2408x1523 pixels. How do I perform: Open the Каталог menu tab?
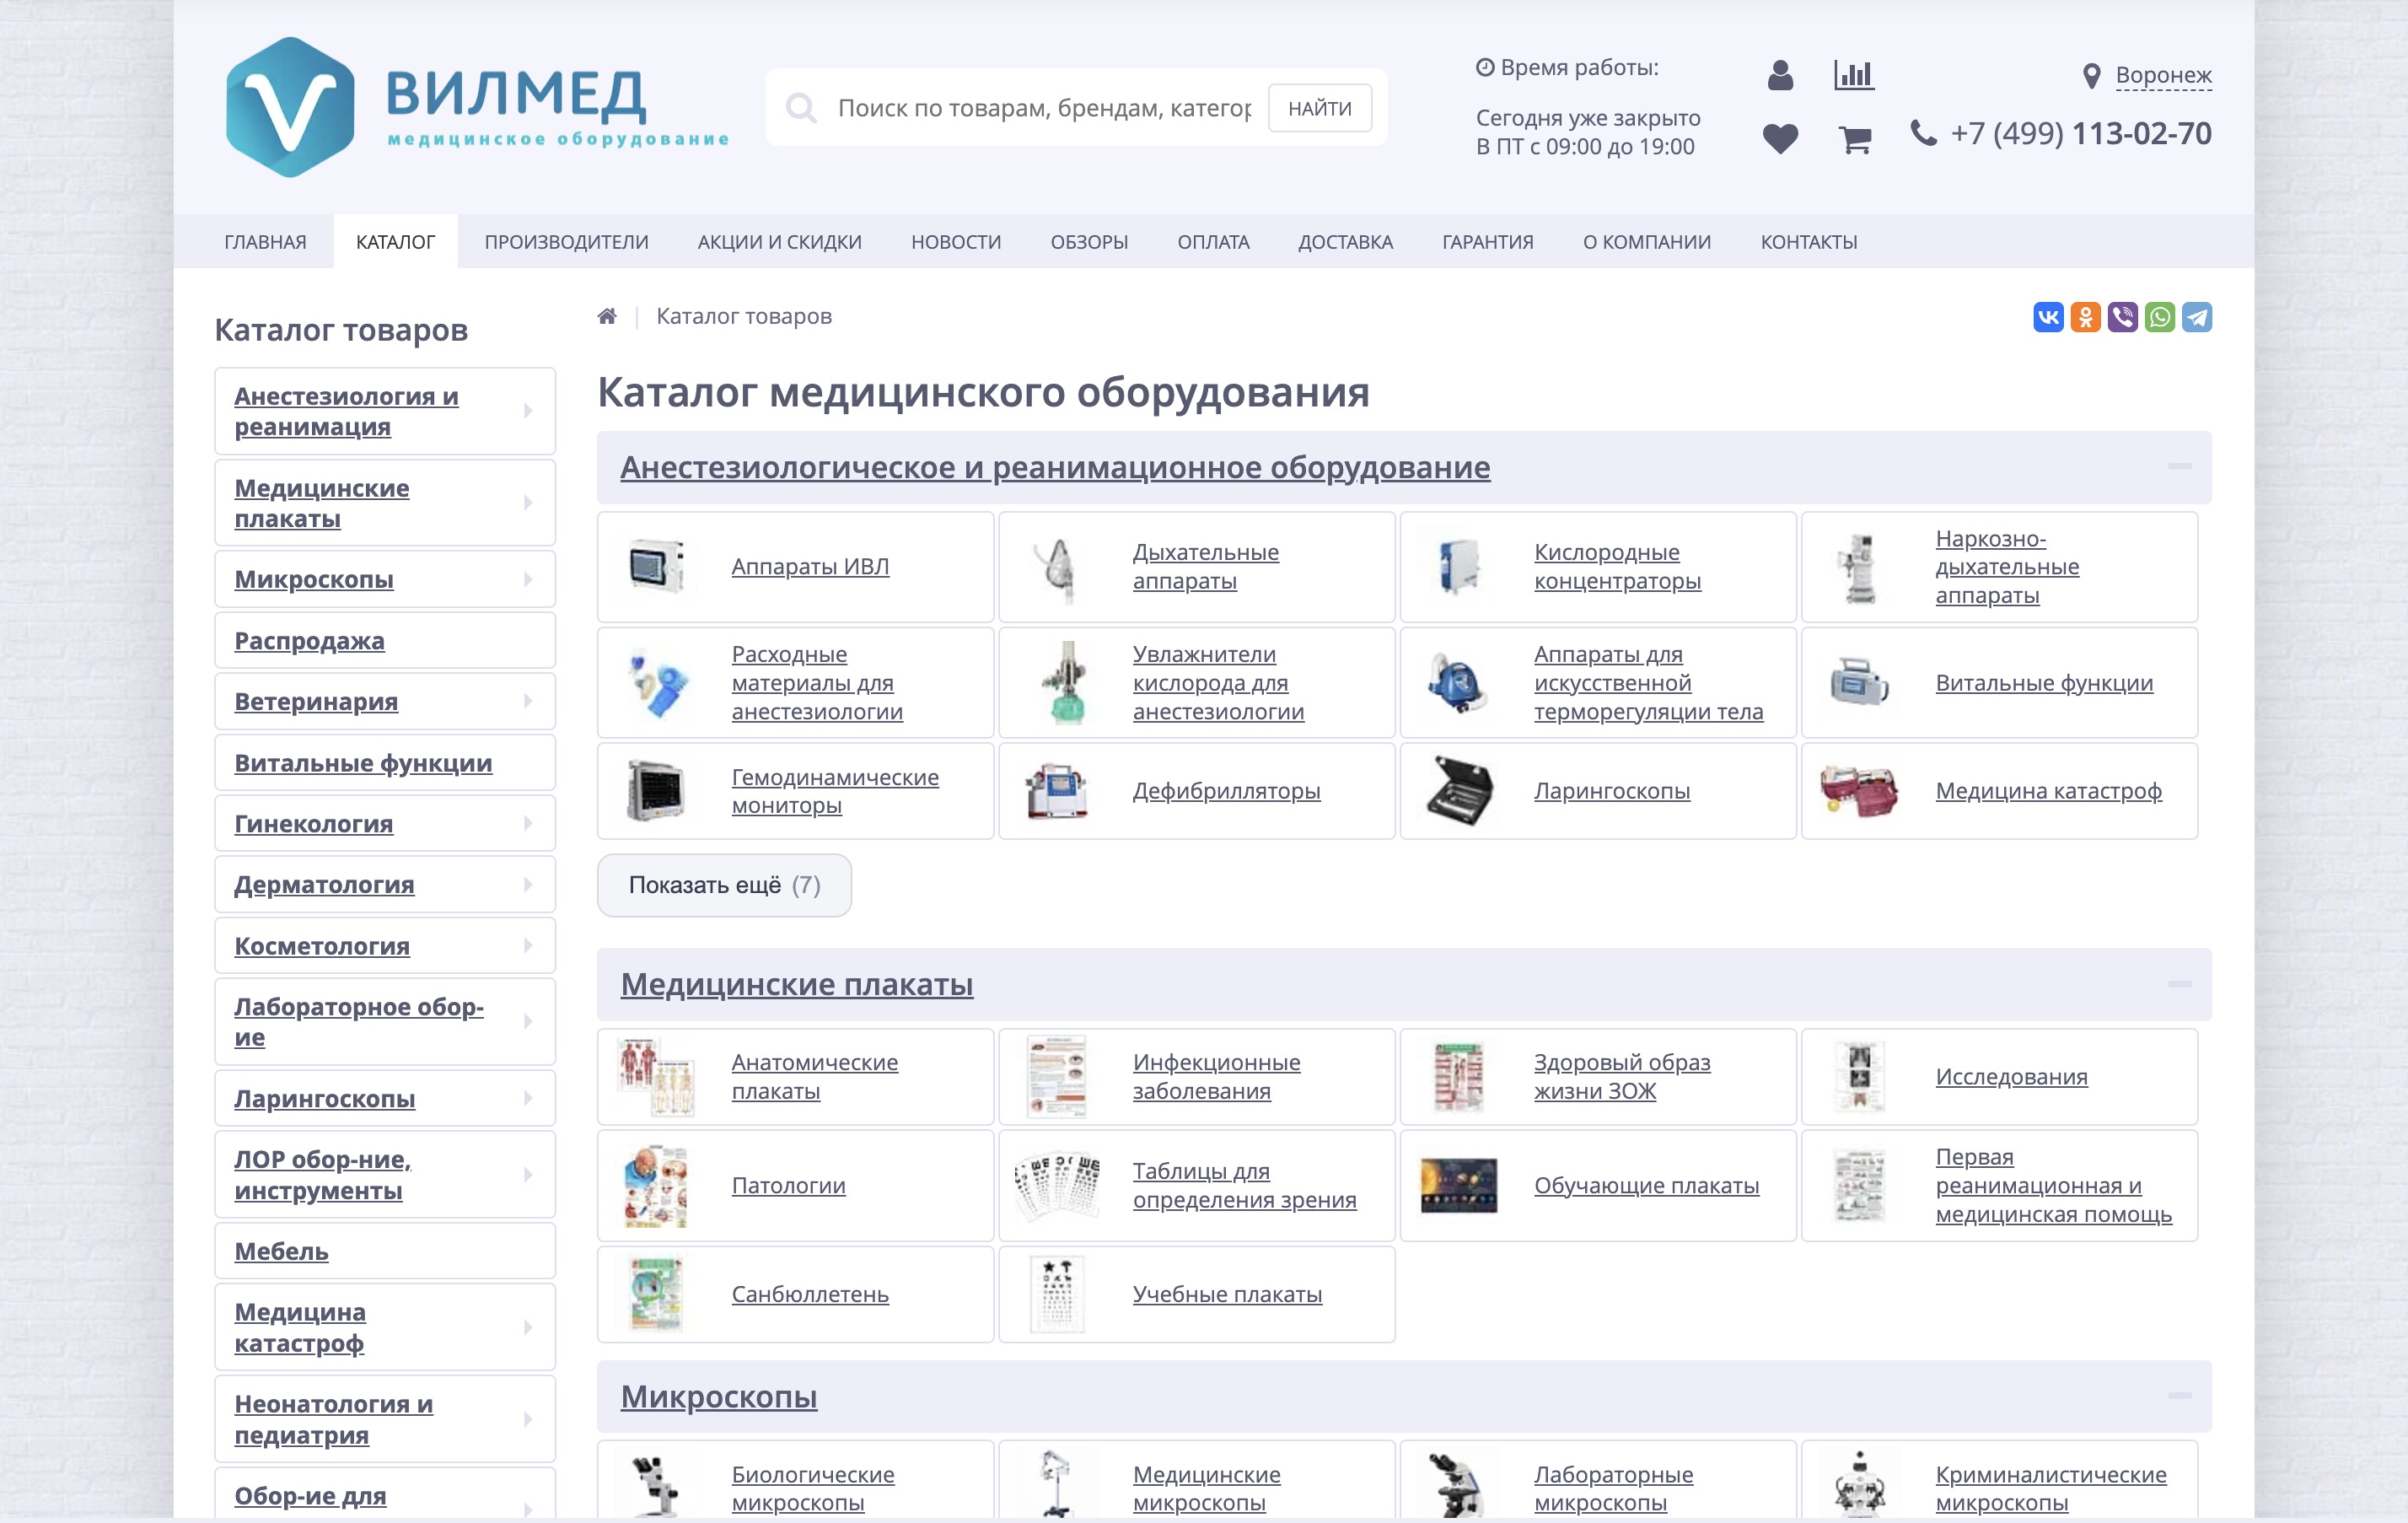click(x=395, y=242)
